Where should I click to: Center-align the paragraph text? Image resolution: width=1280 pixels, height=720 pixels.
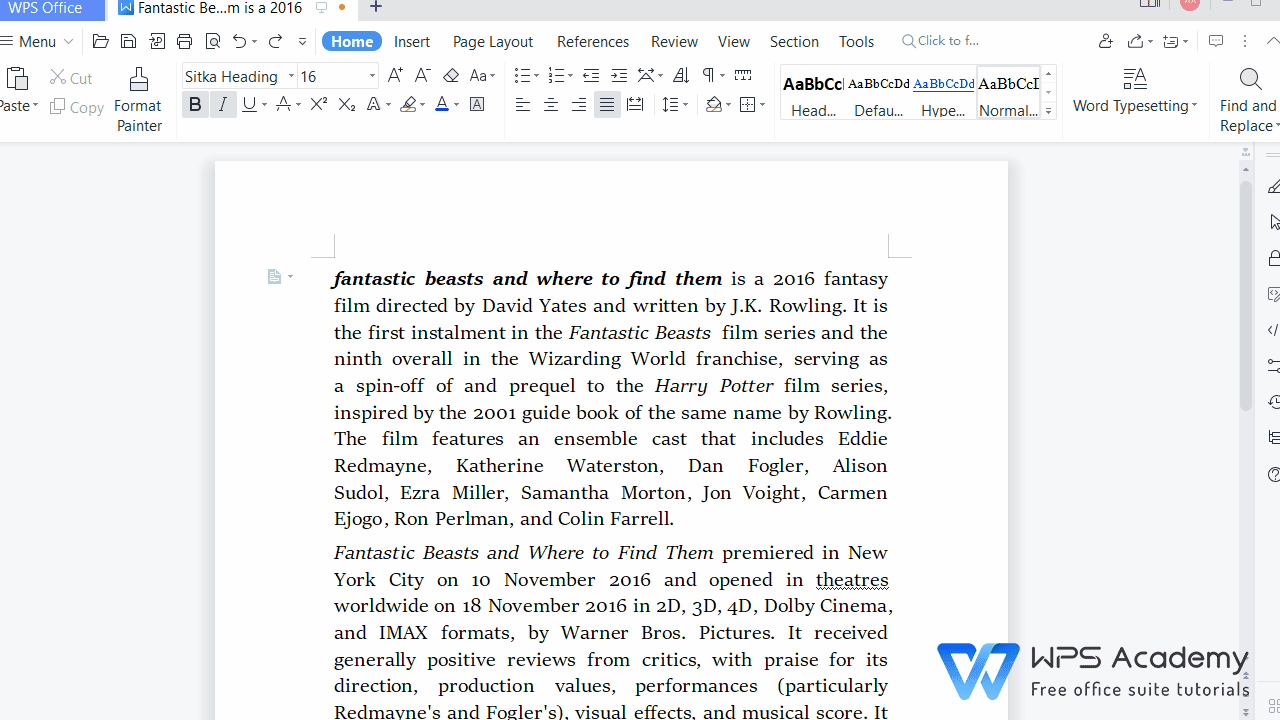551,104
